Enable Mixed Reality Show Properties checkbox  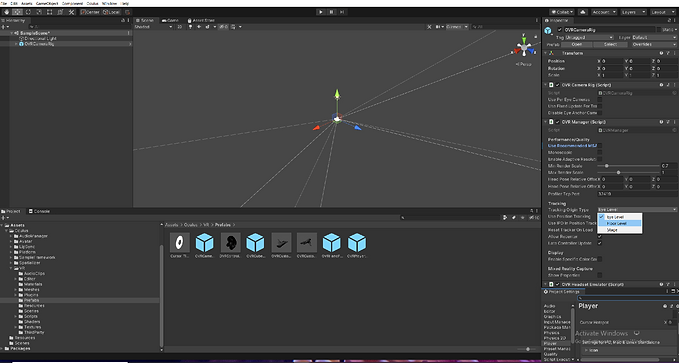600,275
